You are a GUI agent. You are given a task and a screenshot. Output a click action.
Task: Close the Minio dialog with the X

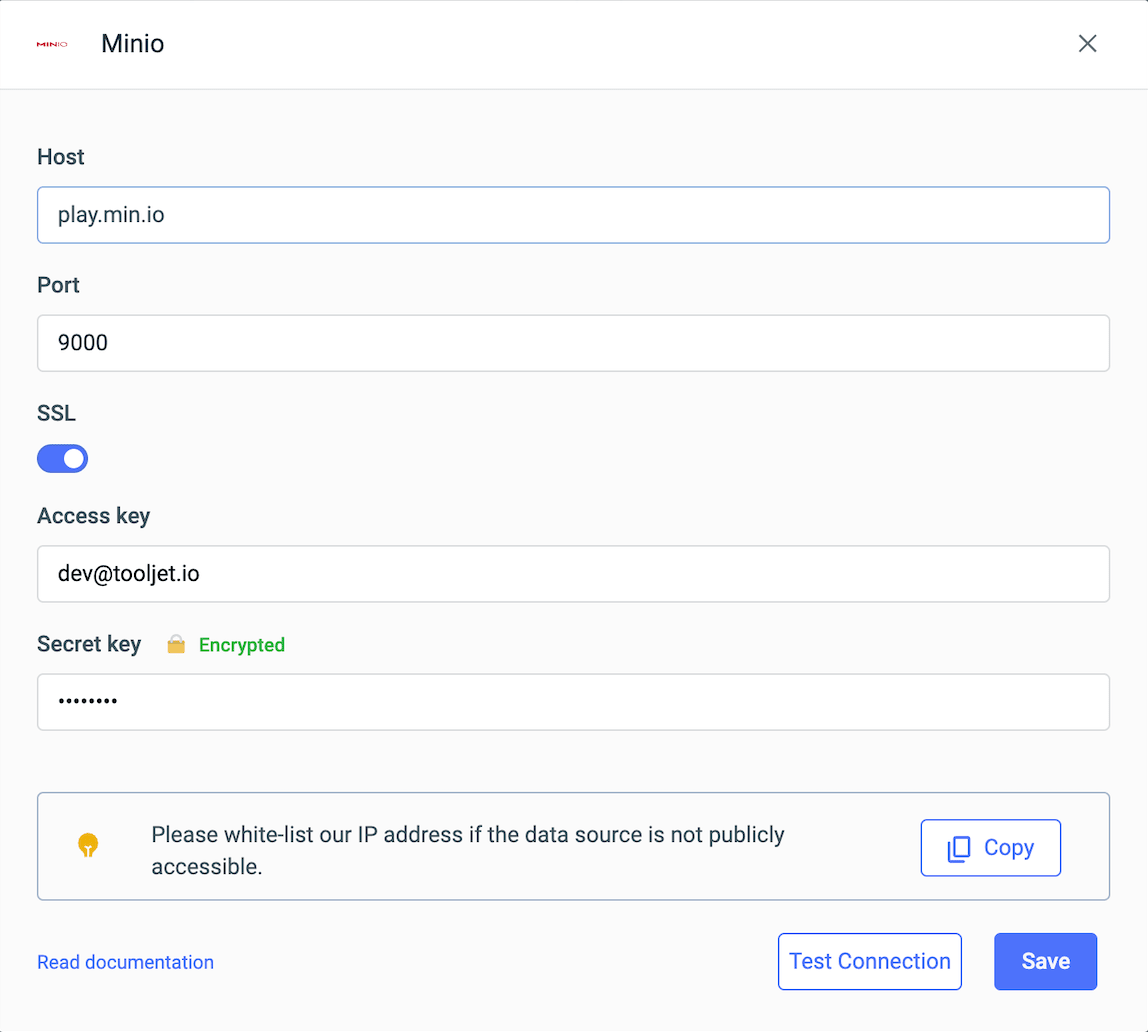pyautogui.click(x=1087, y=44)
